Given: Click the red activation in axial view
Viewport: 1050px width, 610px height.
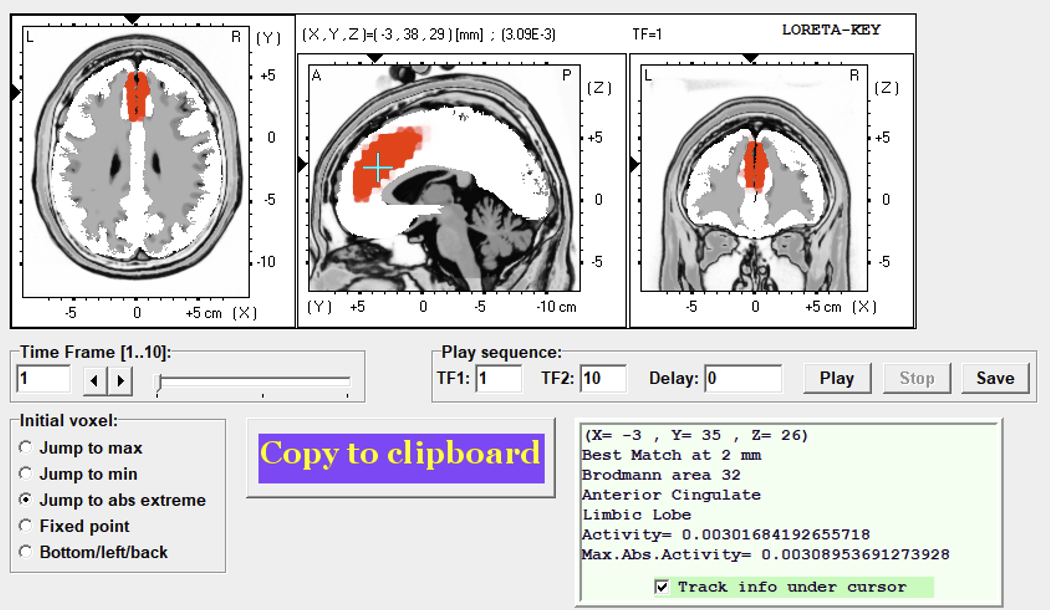Looking at the screenshot, I should 137,96.
